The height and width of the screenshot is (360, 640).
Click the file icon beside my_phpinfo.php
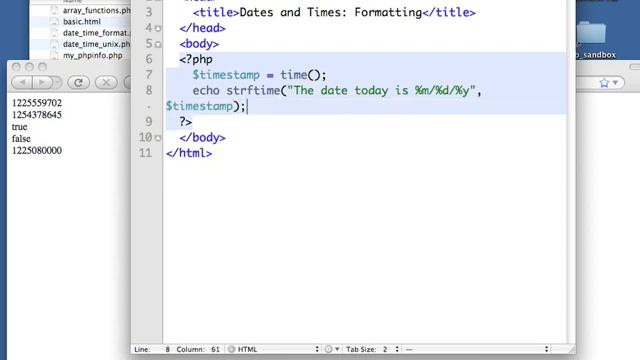point(54,56)
